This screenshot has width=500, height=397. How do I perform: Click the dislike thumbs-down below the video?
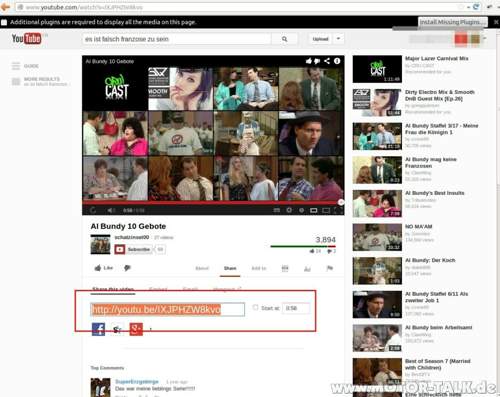point(127,268)
